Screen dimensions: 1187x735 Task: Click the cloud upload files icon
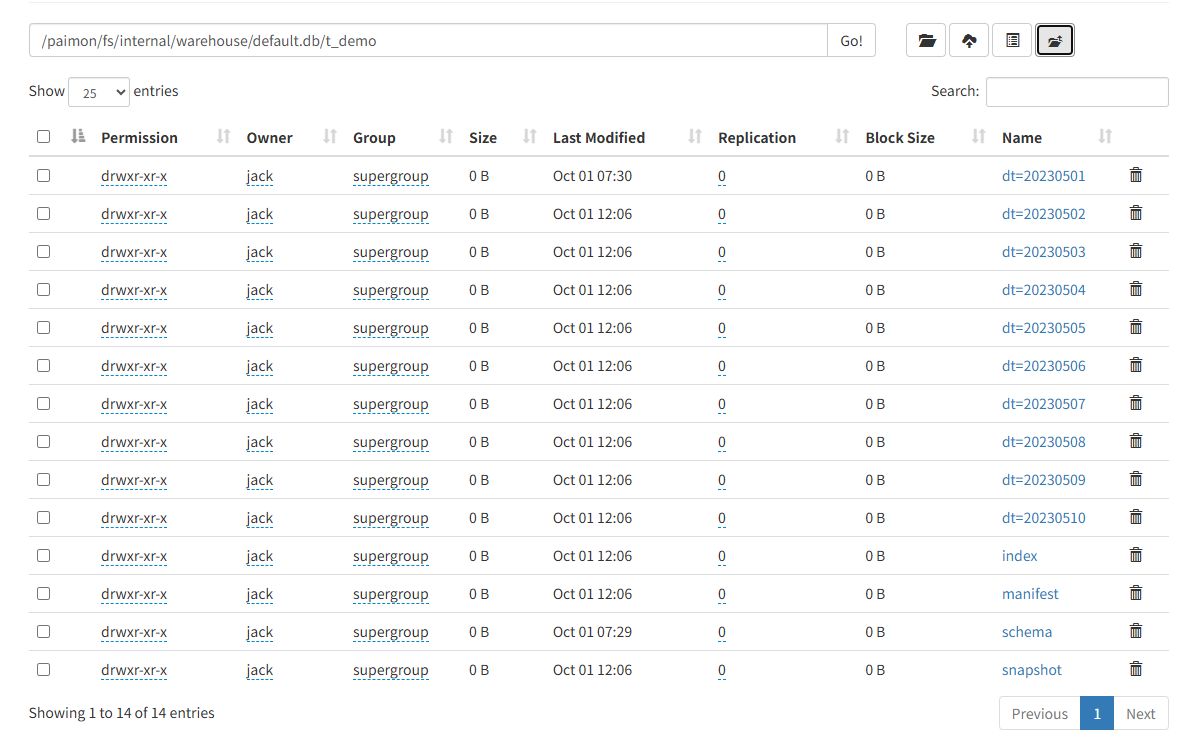click(969, 41)
